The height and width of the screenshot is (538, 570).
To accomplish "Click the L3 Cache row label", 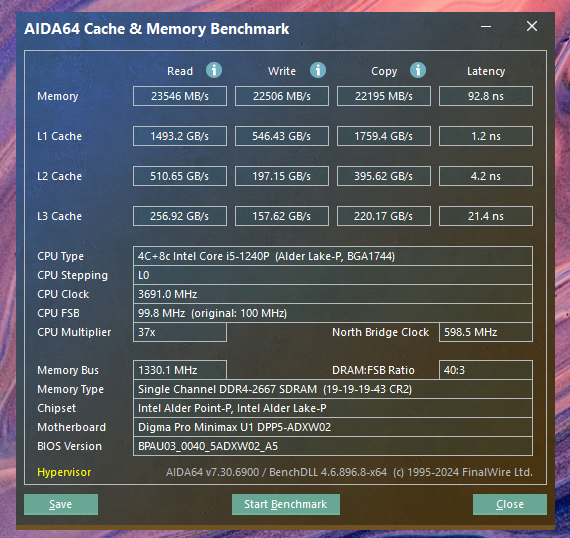I will tap(60, 216).
